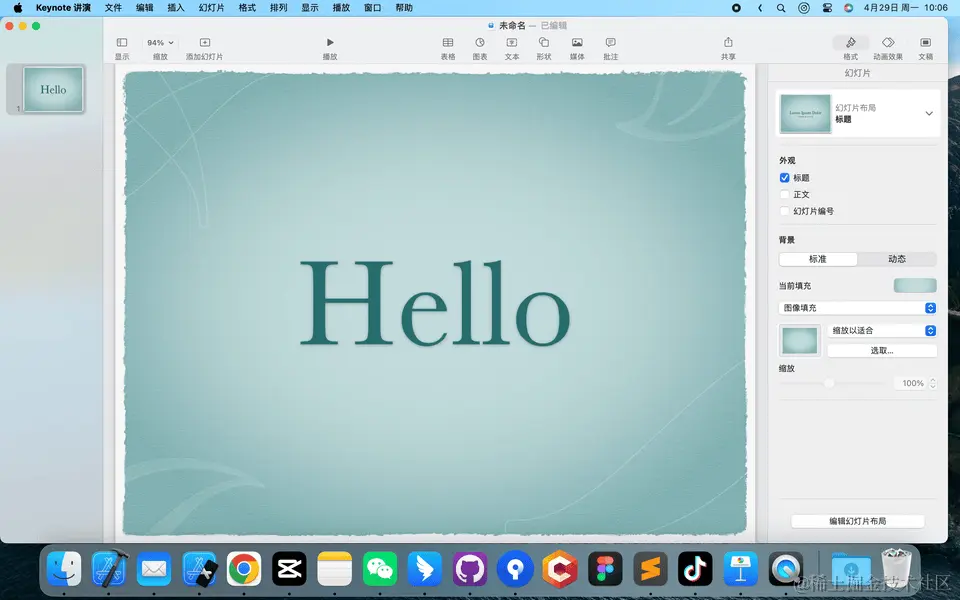Click the 100% scale value field
The height and width of the screenshot is (600, 960).
[x=912, y=383]
